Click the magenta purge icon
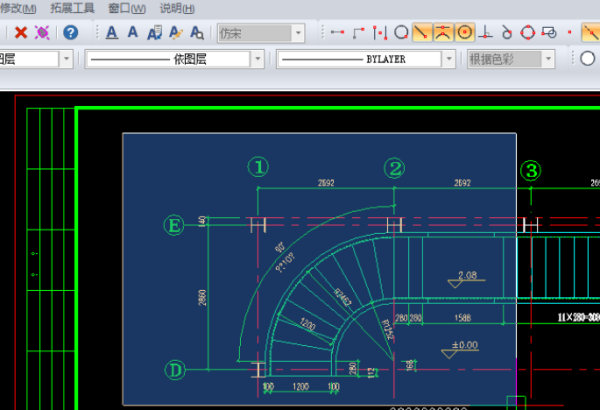This screenshot has height=410, width=600. pos(42,33)
